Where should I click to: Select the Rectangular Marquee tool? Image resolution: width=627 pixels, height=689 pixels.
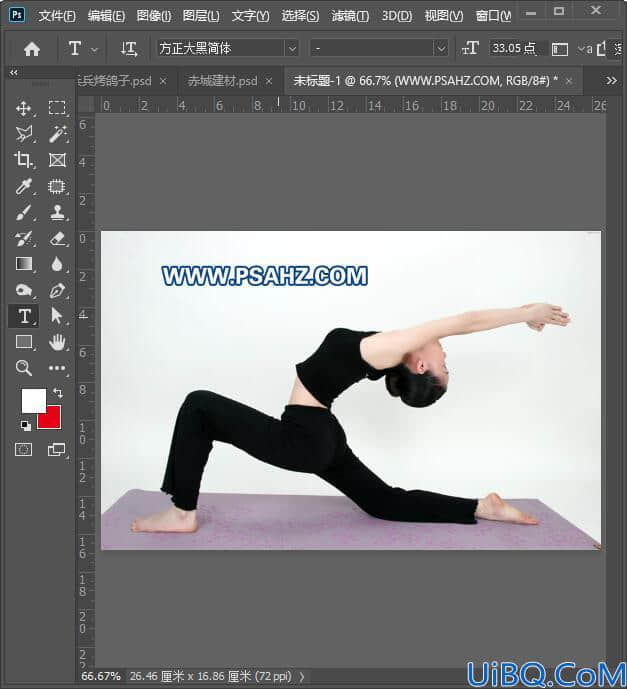pos(57,108)
